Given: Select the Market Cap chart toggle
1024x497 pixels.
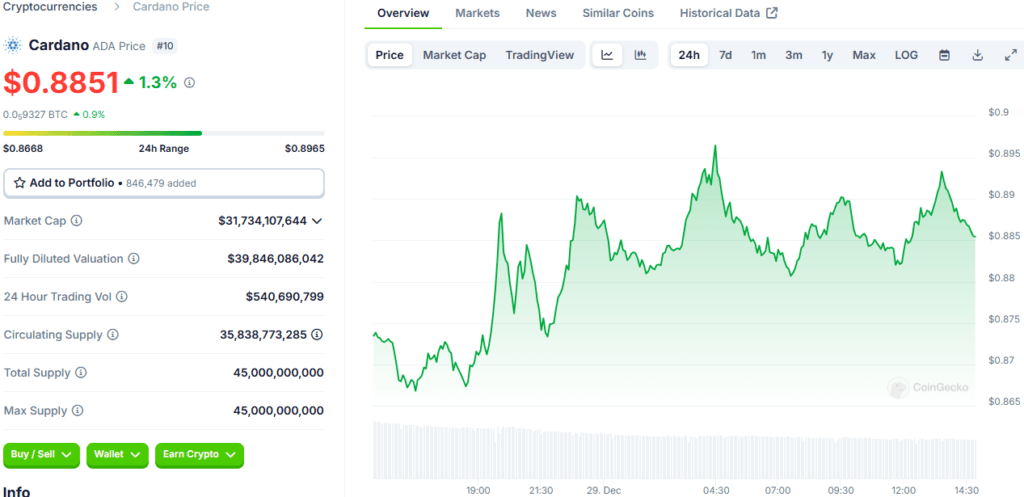Looking at the screenshot, I should click(x=455, y=55).
